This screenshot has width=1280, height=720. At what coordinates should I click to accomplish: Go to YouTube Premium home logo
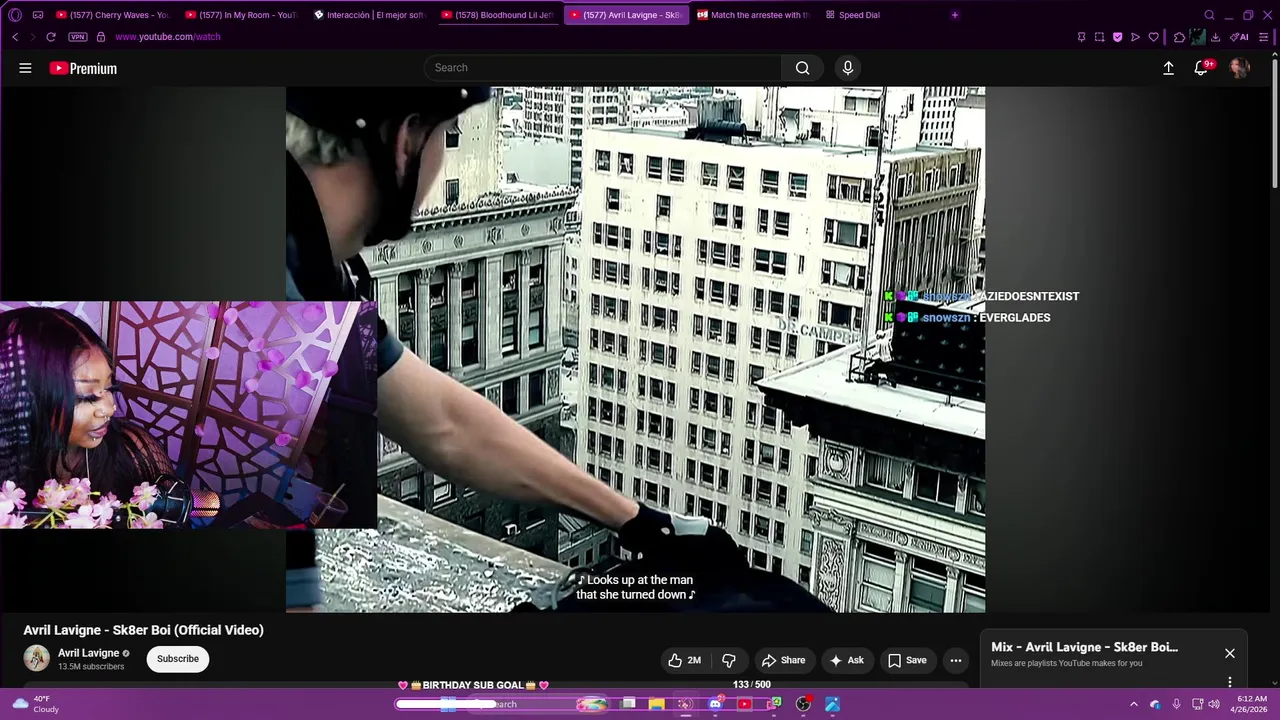point(83,68)
